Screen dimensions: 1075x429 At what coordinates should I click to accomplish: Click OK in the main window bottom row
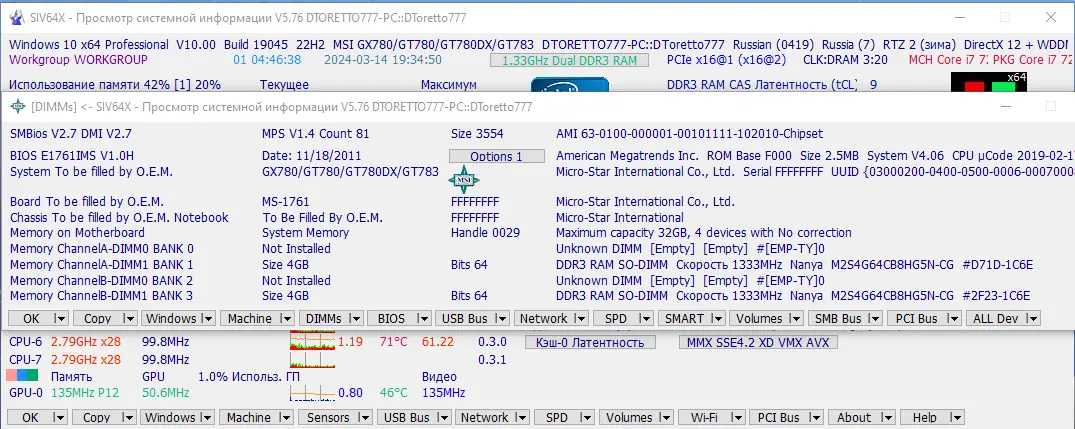coord(32,417)
